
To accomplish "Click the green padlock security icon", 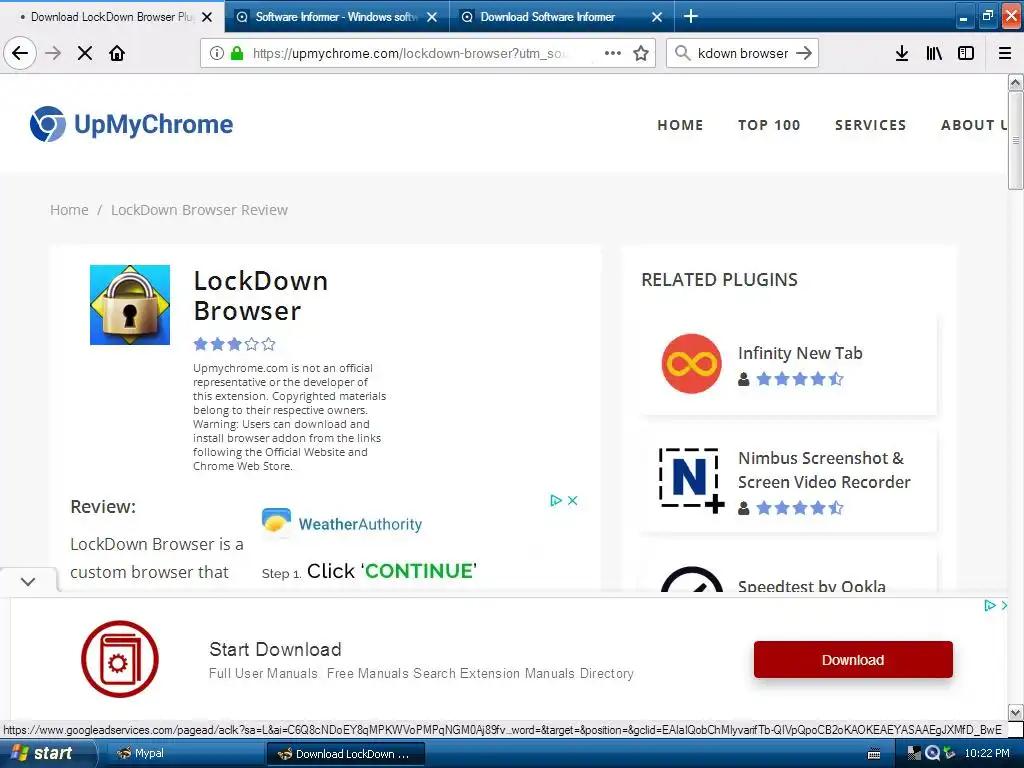I will tap(237, 53).
